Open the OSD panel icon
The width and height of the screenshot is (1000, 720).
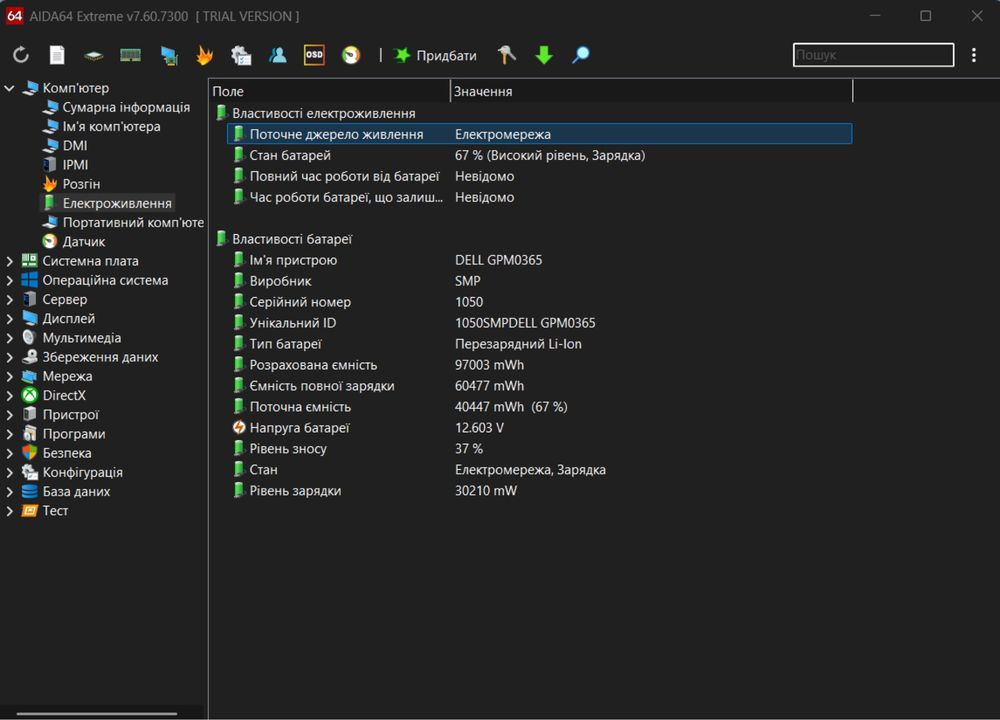click(314, 55)
